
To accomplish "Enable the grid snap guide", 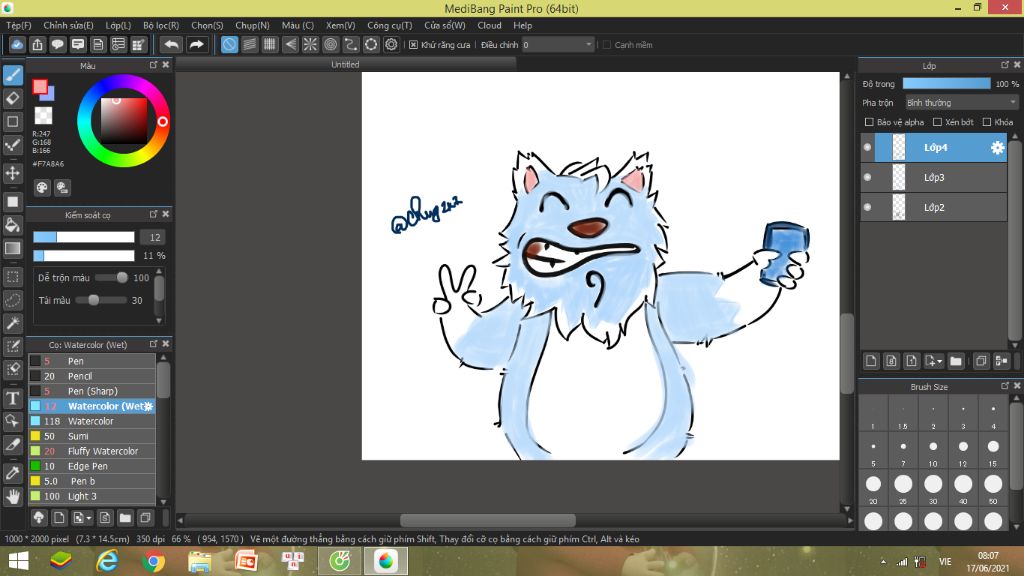I will [270, 44].
